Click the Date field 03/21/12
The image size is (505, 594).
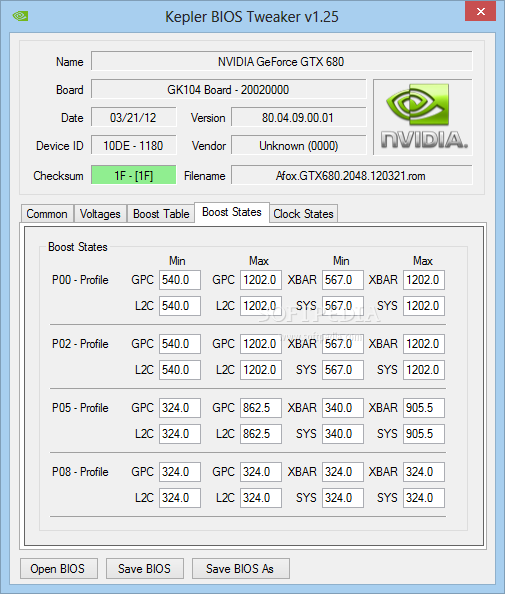click(133, 117)
